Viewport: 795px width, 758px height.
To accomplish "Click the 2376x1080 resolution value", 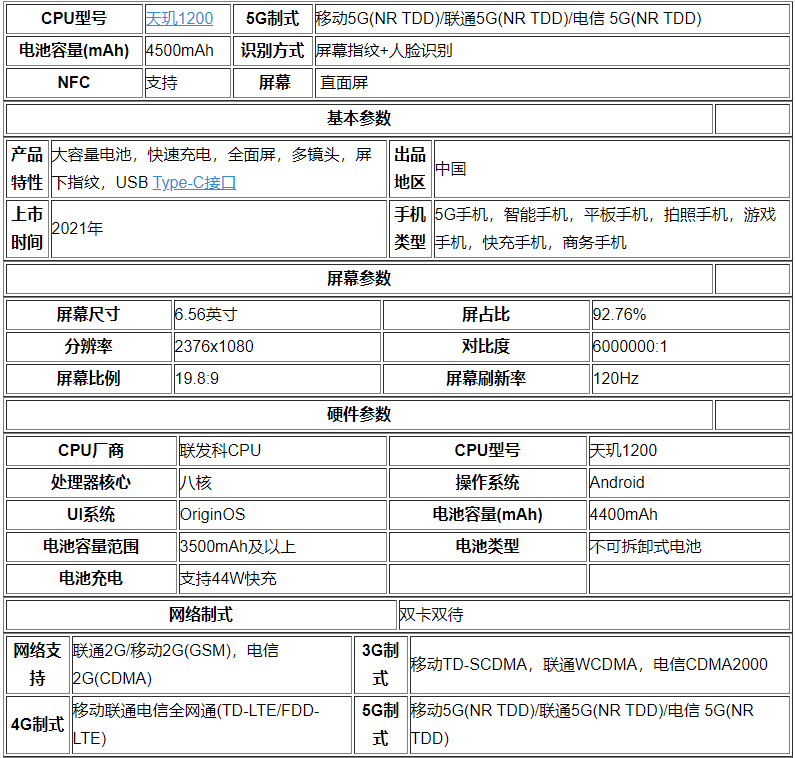I will pos(214,347).
